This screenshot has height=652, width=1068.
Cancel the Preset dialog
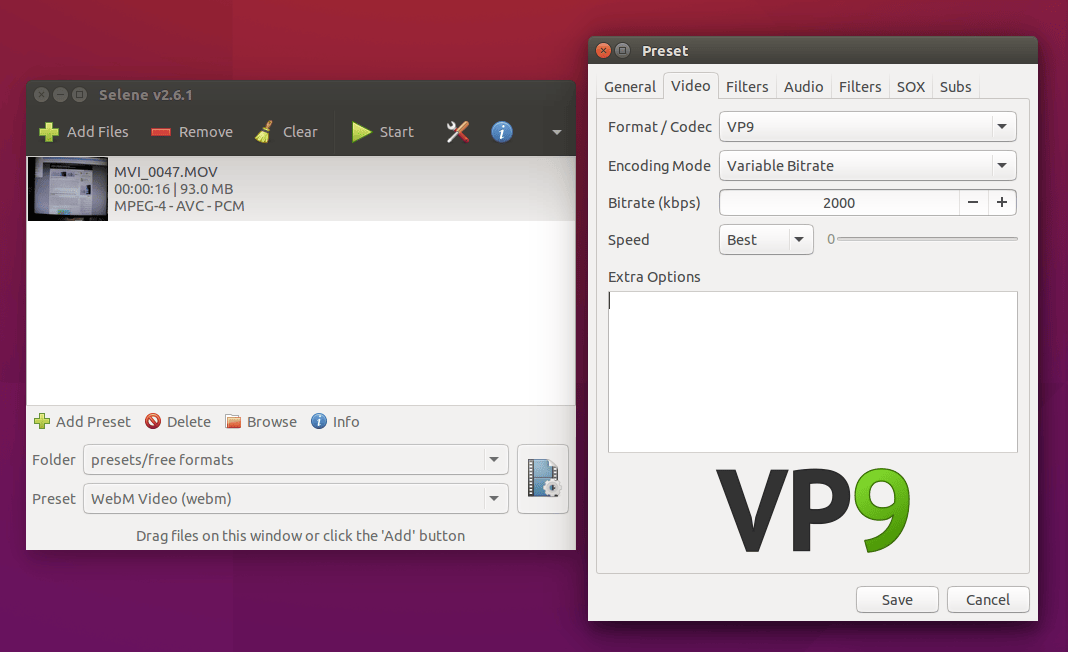(988, 600)
